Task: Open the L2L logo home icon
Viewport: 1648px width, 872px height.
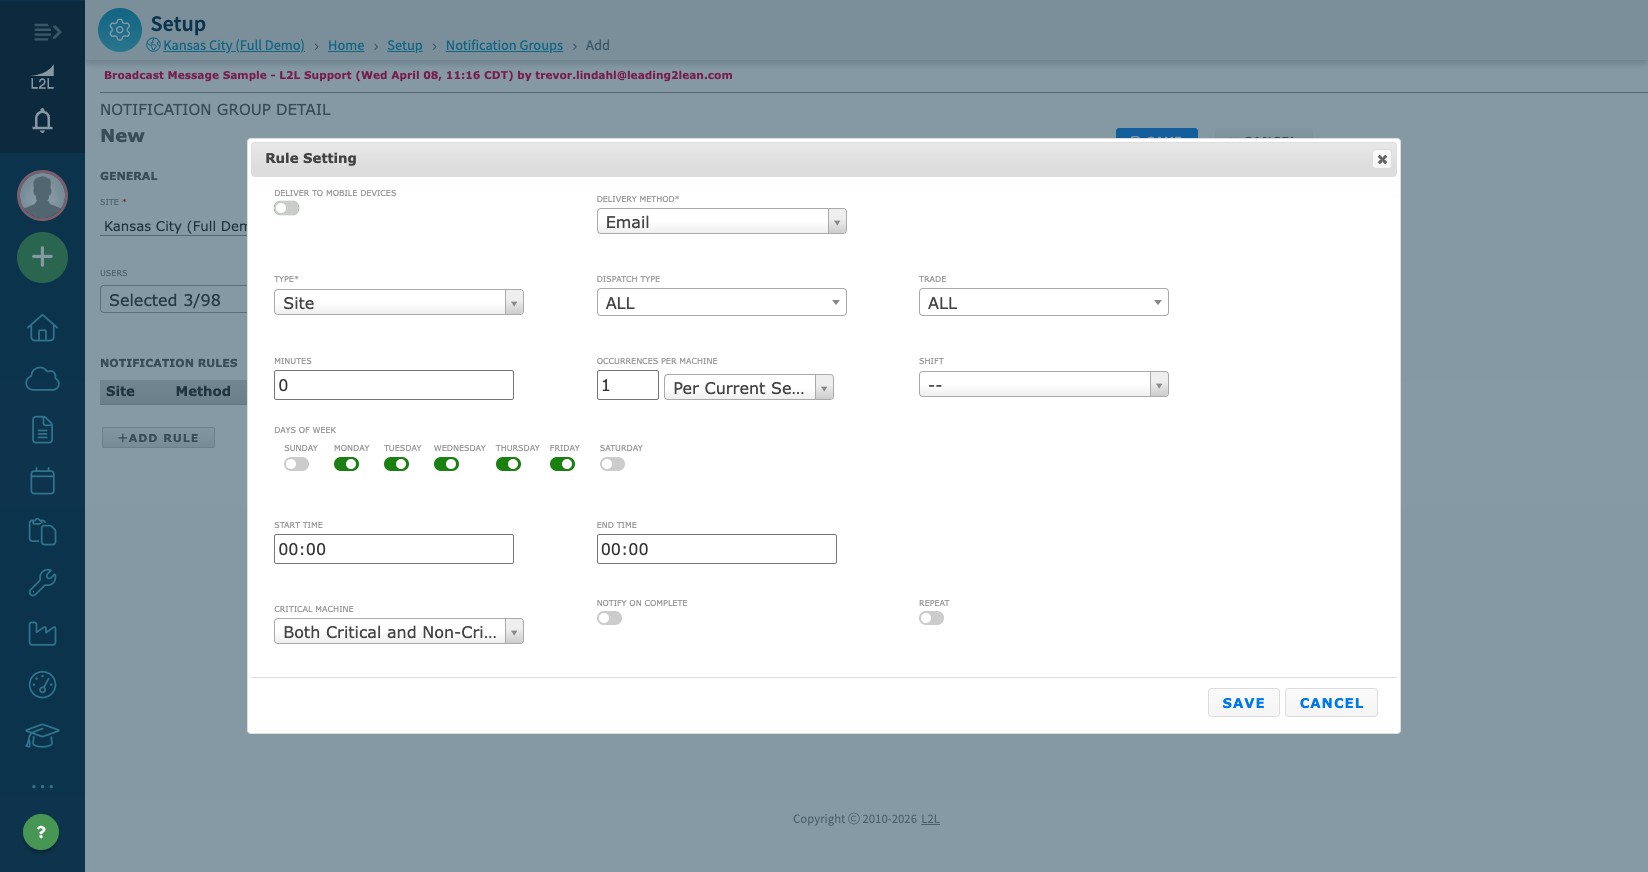Action: pyautogui.click(x=42, y=77)
